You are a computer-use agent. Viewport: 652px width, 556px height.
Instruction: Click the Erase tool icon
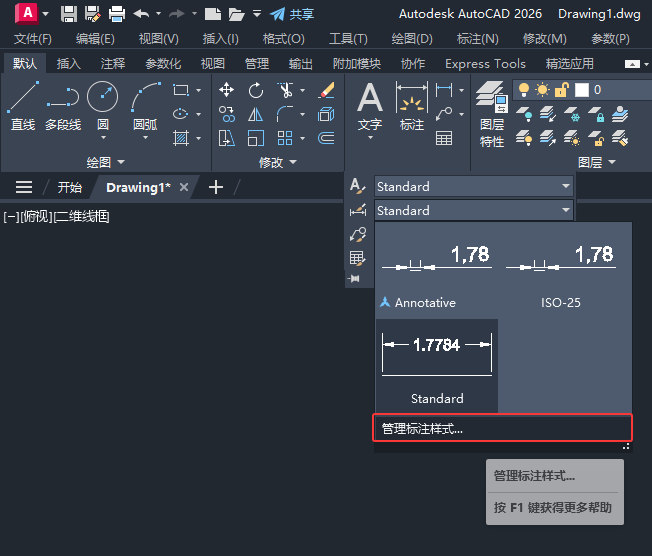(326, 90)
